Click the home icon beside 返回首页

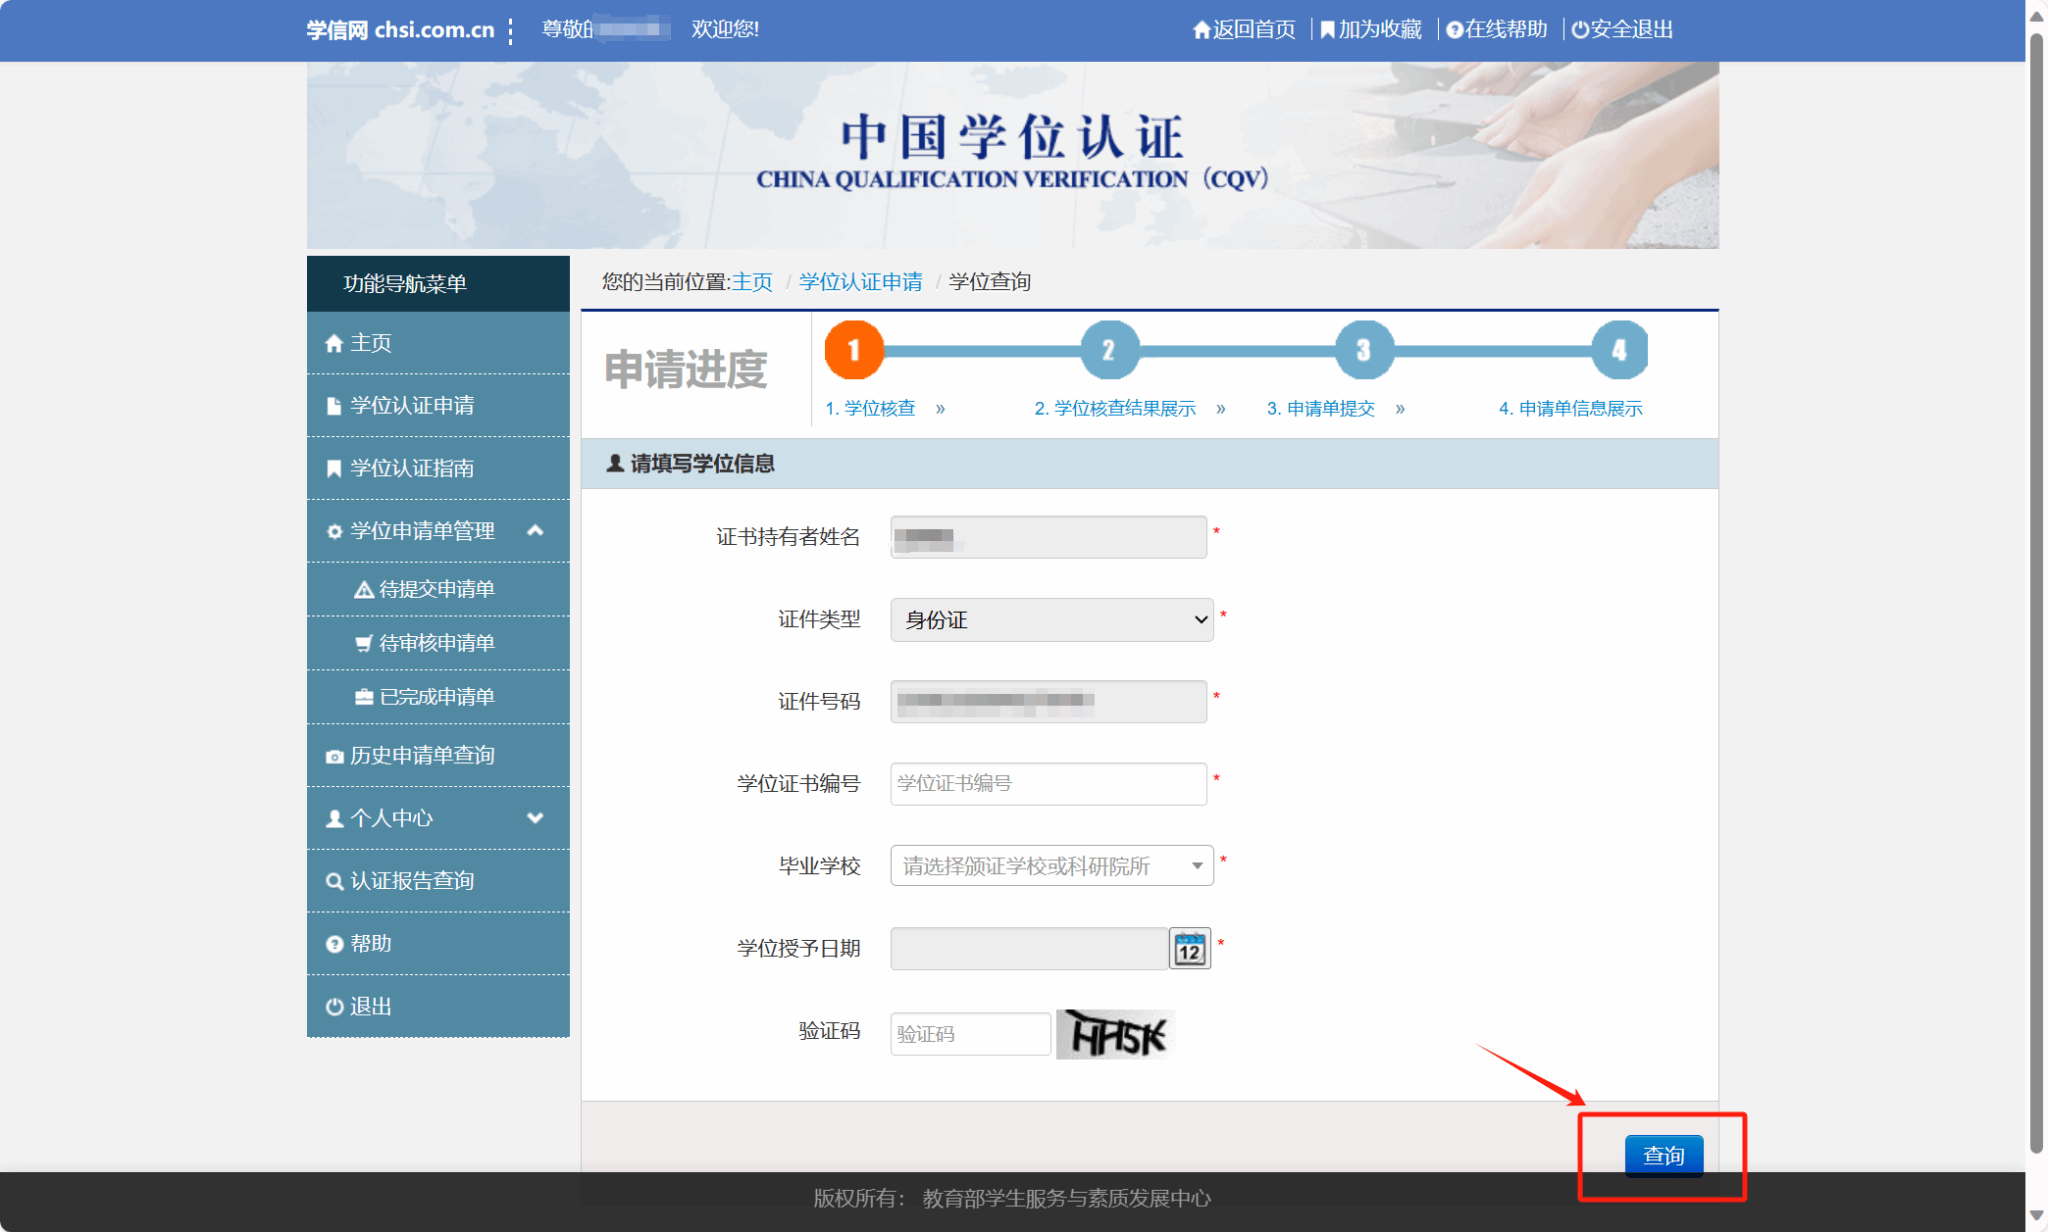point(1202,30)
